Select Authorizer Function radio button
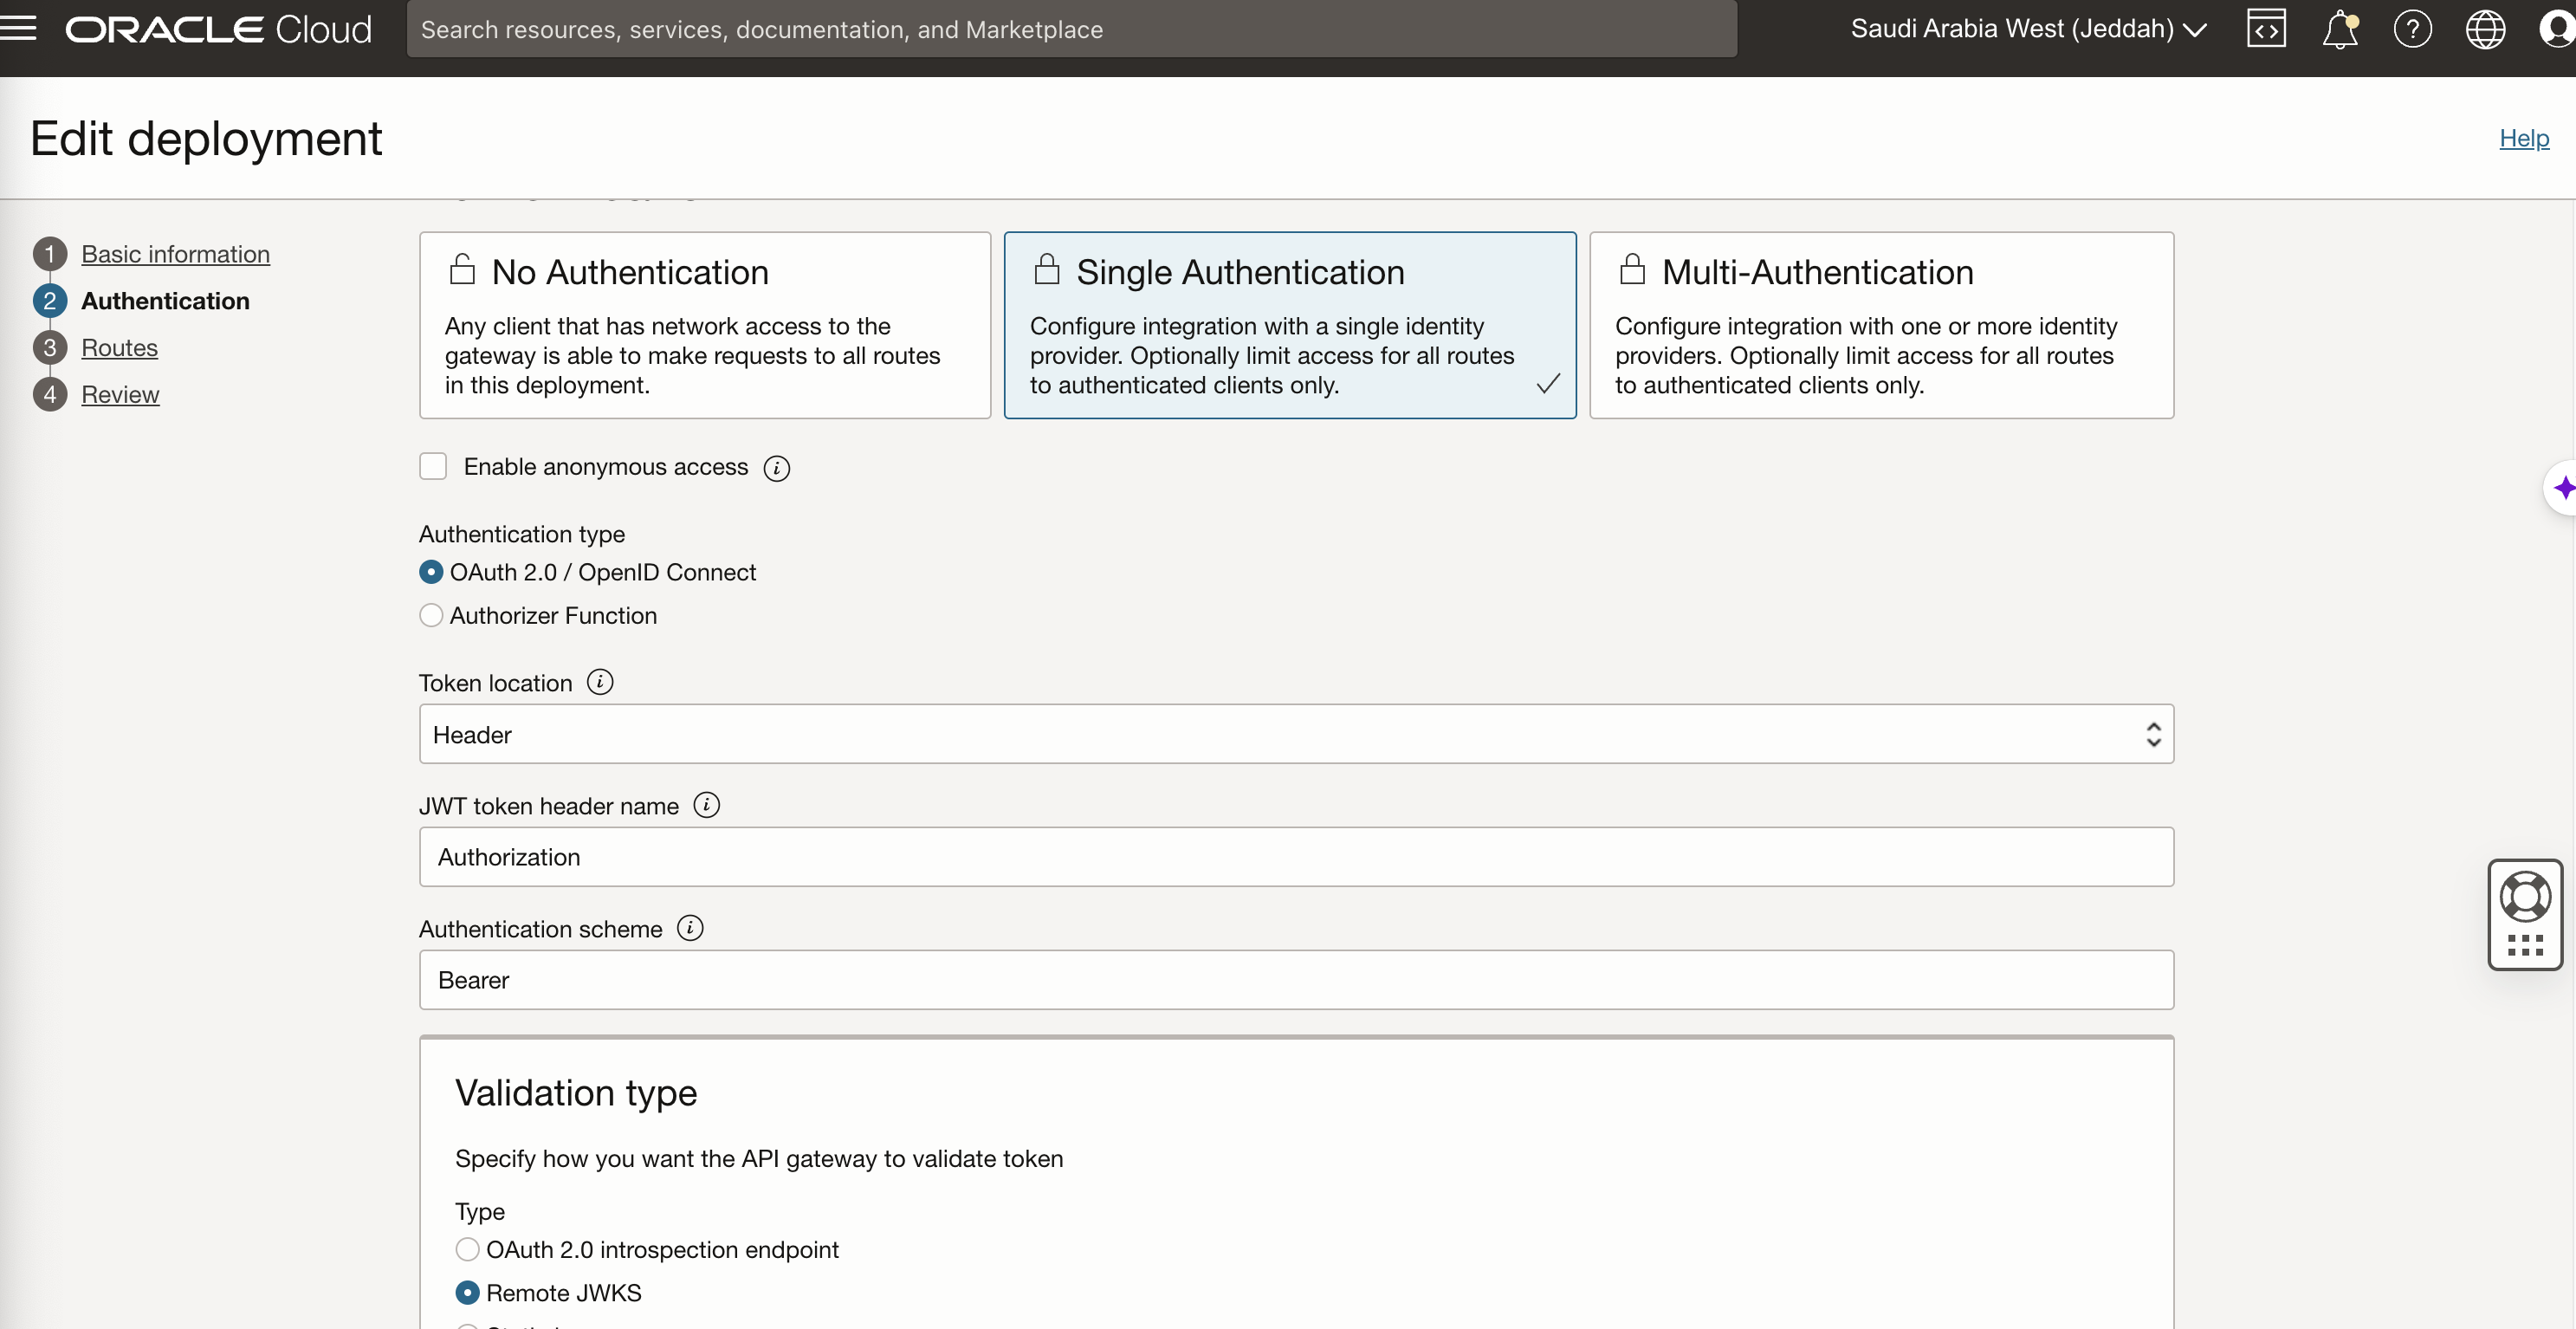 point(431,615)
